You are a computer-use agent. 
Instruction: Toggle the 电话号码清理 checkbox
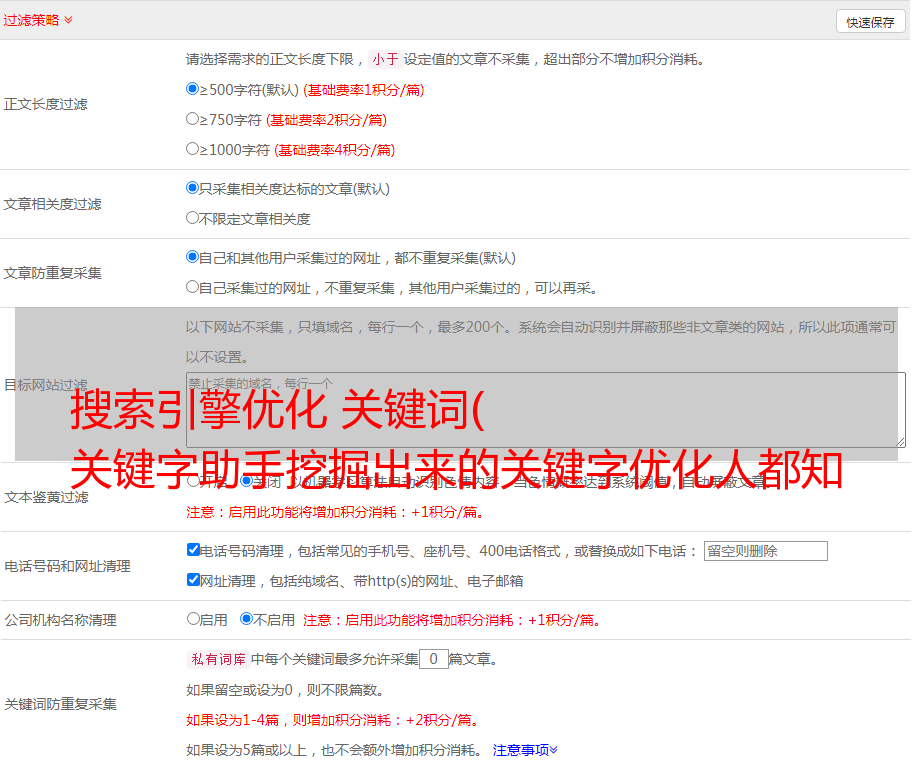click(193, 550)
